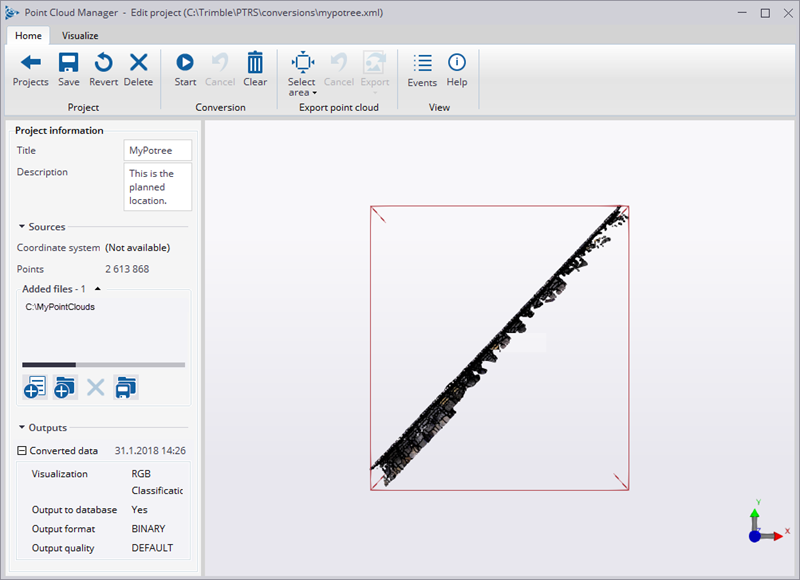Screen dimensions: 800x580
Task: Open the Select area dropdown
Action: tap(301, 72)
